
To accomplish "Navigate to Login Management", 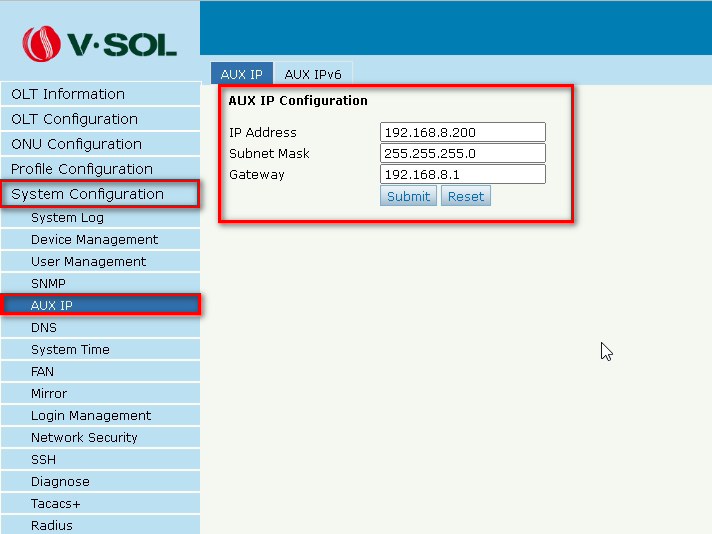I will (91, 415).
